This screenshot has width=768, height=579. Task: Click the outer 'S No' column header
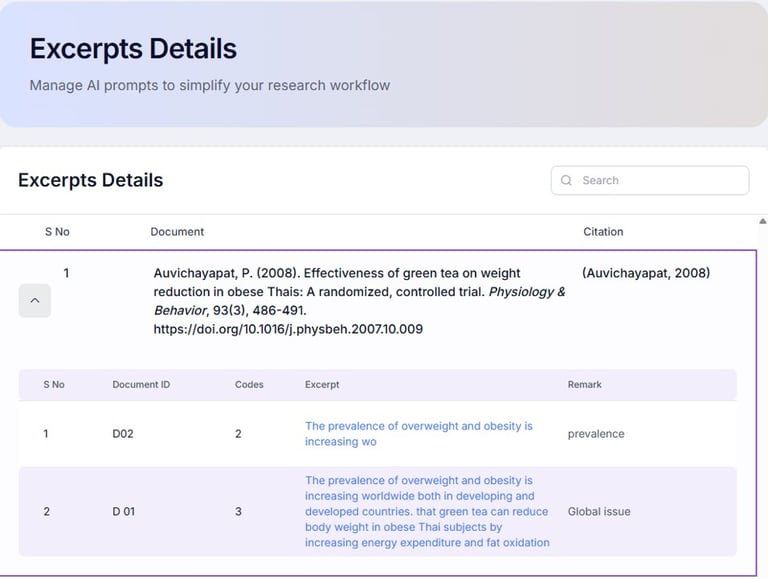tap(57, 232)
